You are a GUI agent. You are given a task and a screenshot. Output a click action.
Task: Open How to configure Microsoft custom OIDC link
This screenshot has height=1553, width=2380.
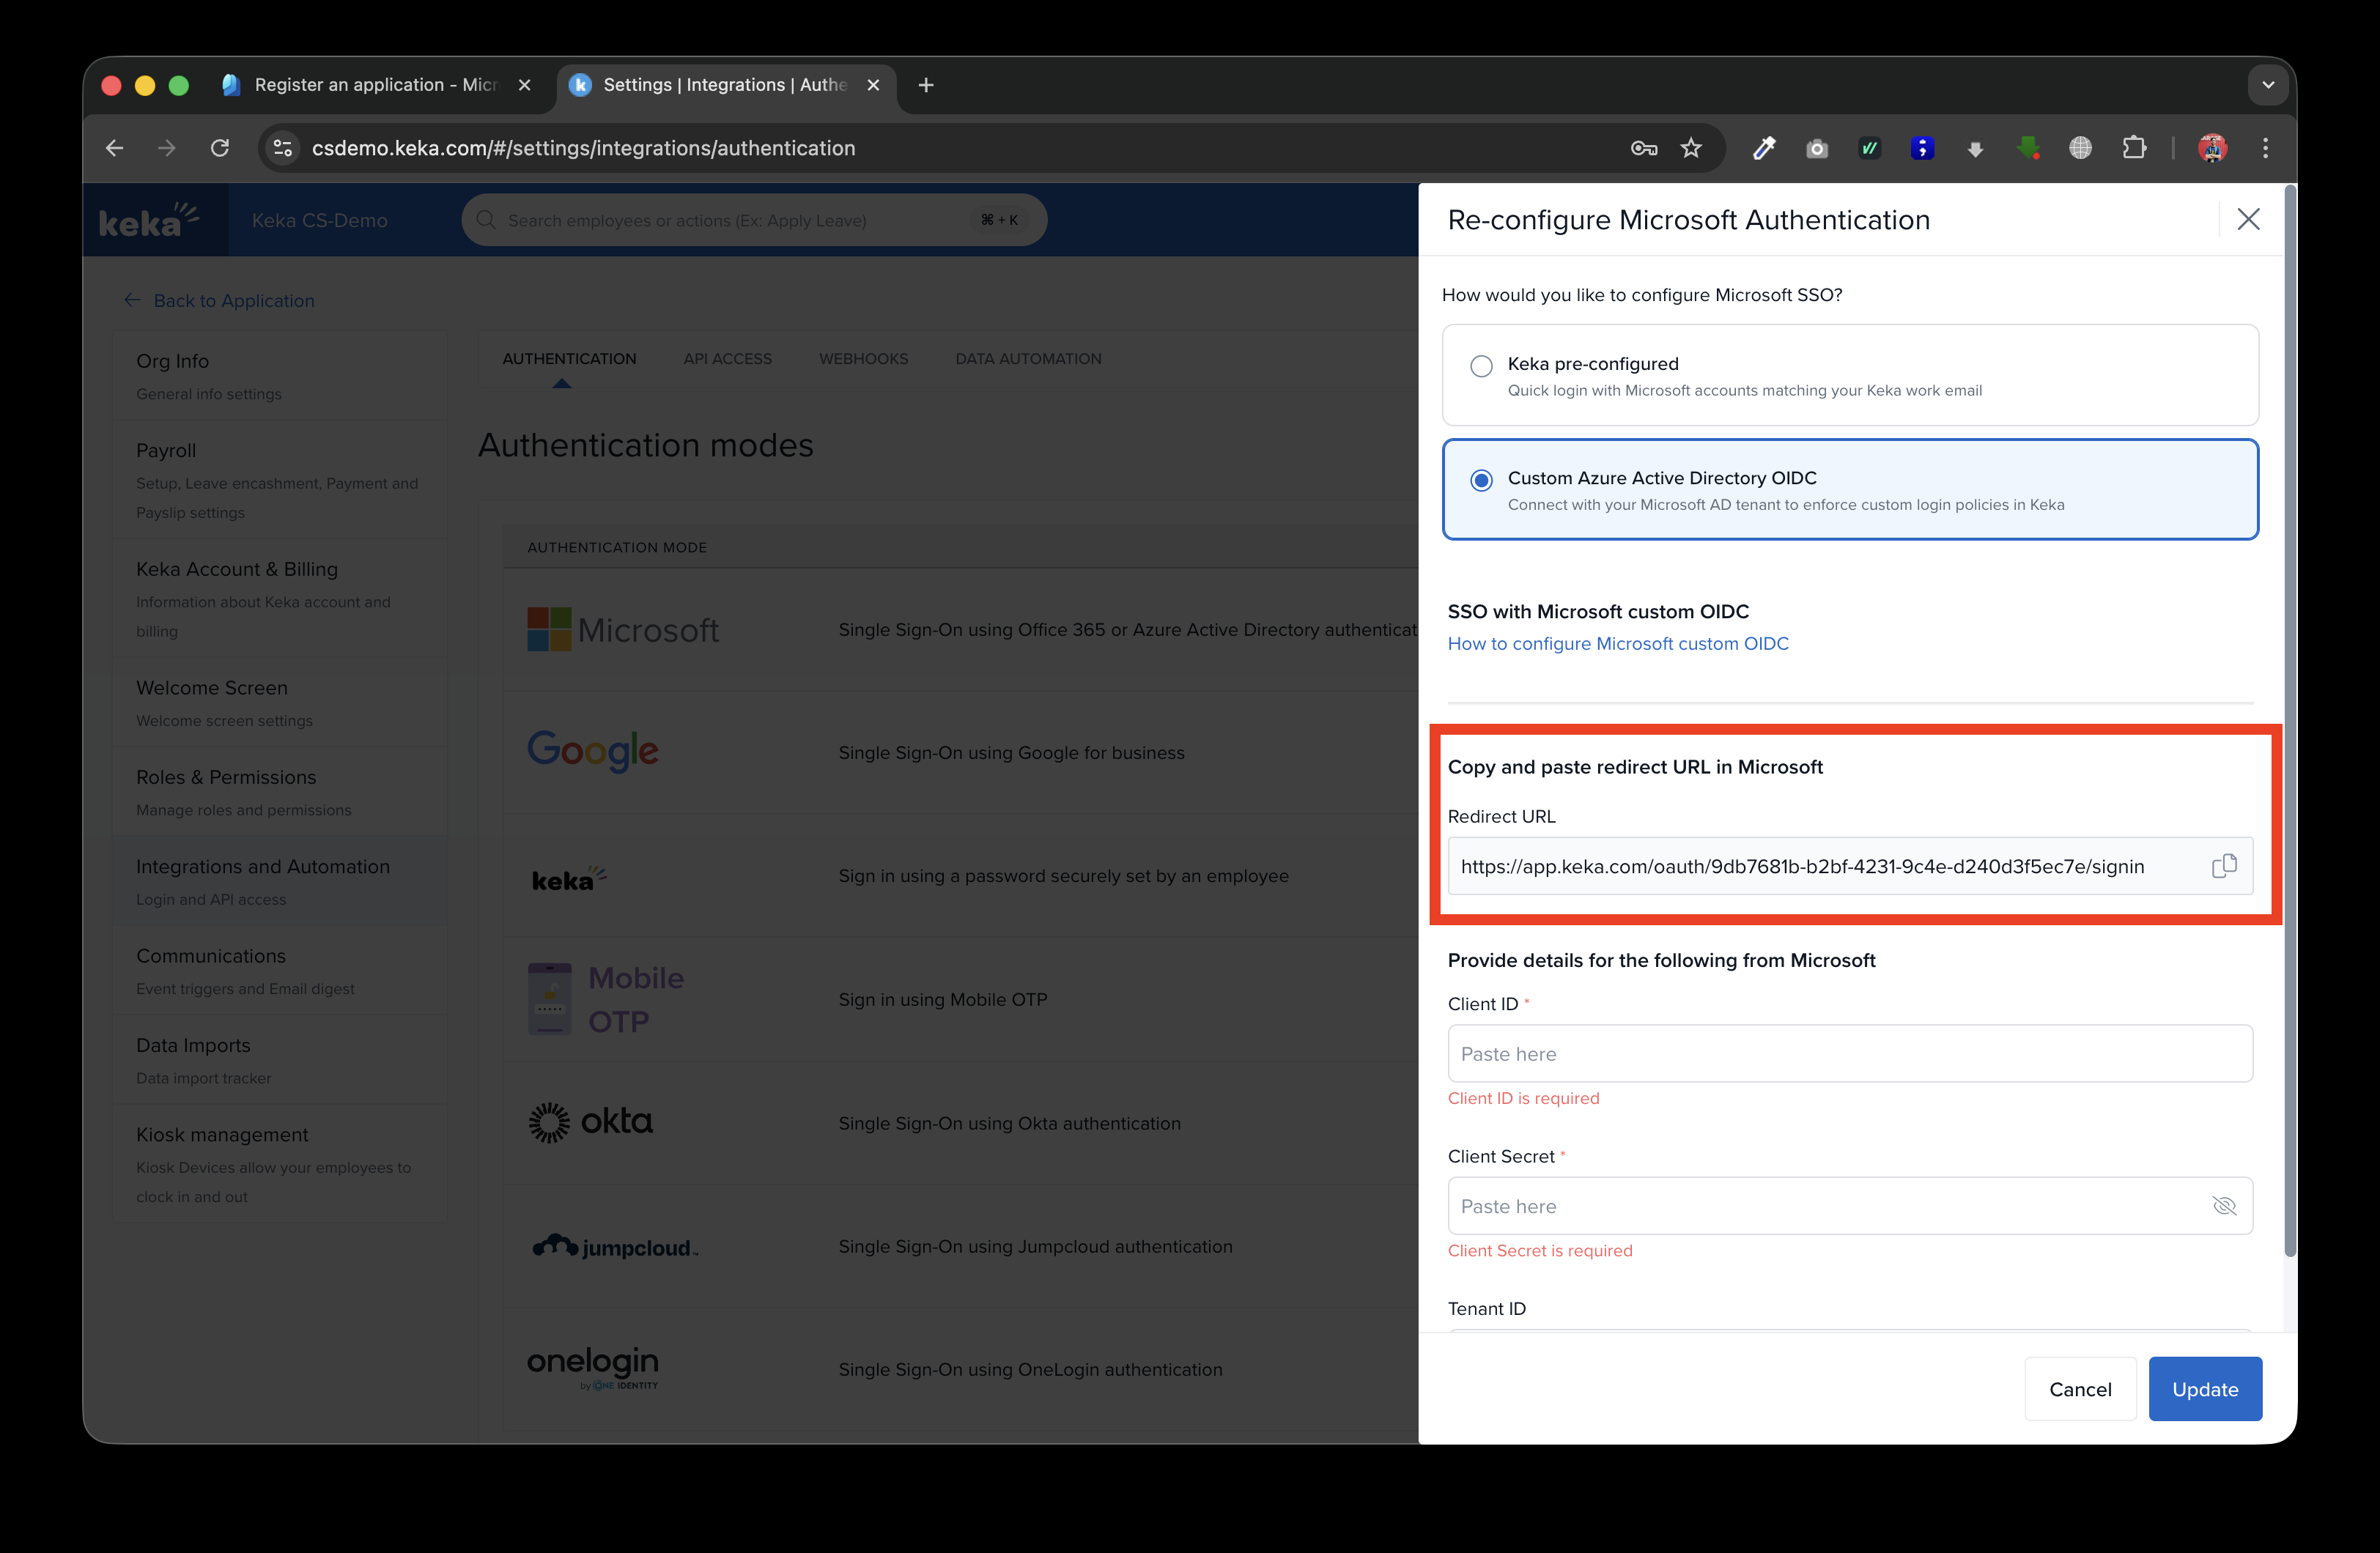tap(1617, 644)
